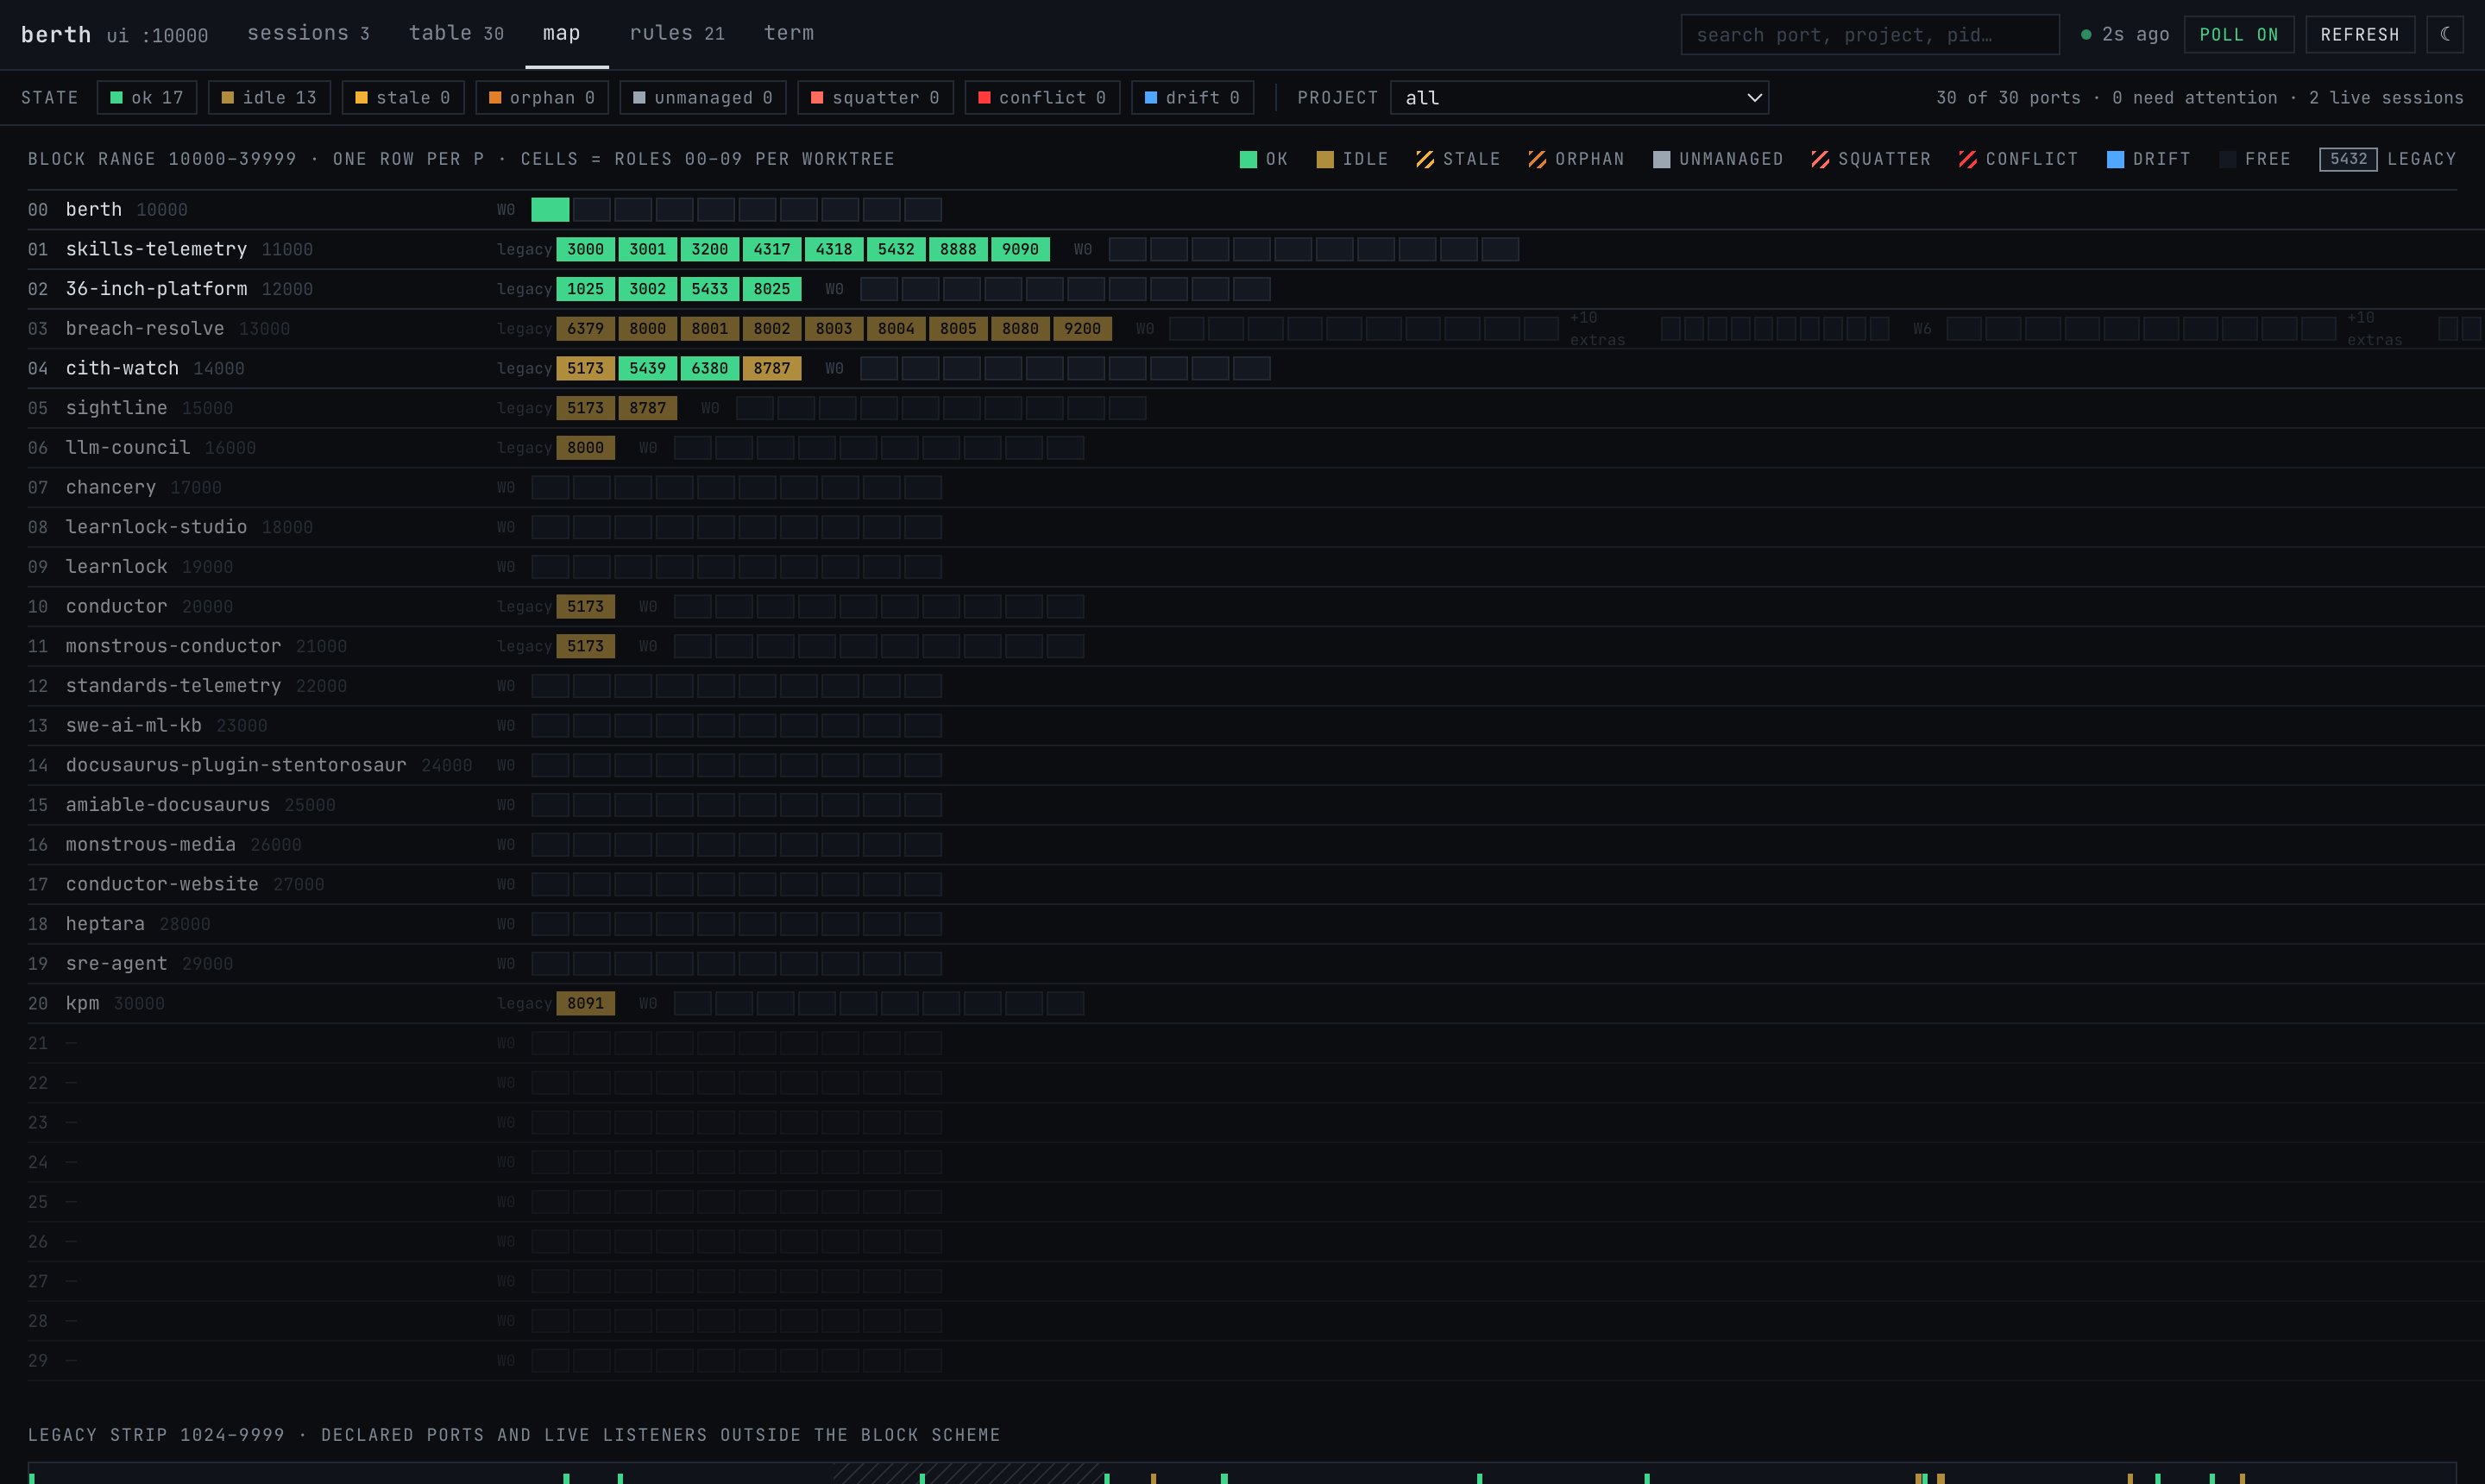Image resolution: width=2485 pixels, height=1484 pixels.
Task: Select legacy port 4317 in skills-telemetry
Action: click(x=771, y=249)
